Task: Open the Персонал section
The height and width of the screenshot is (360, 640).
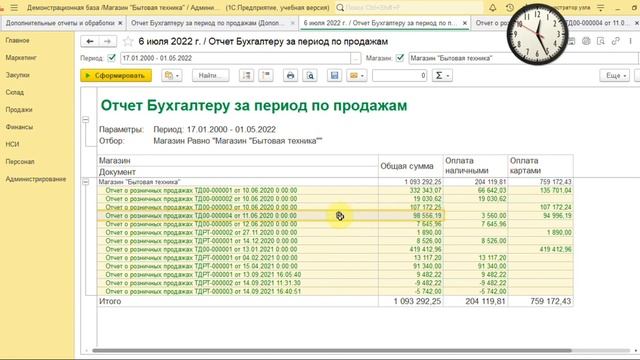Action: click(x=20, y=162)
